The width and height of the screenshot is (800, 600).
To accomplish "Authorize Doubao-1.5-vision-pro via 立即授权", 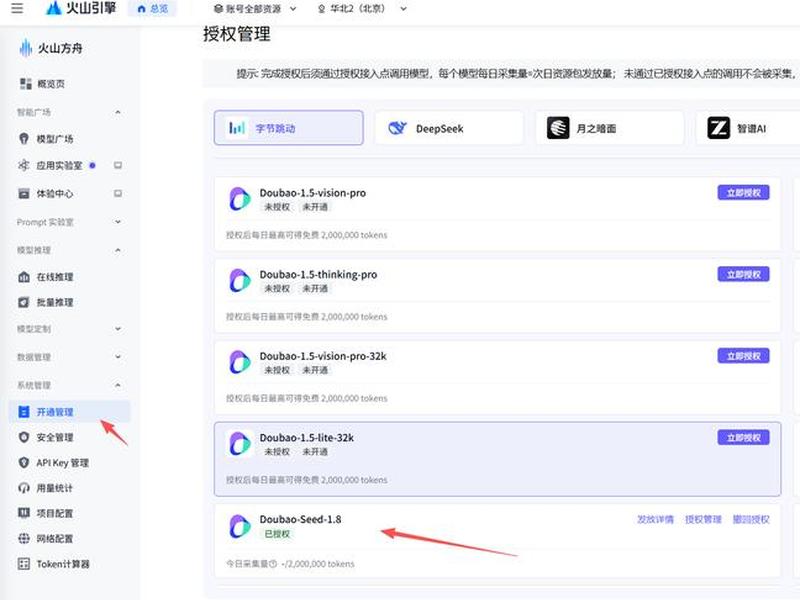I will 743,193.
